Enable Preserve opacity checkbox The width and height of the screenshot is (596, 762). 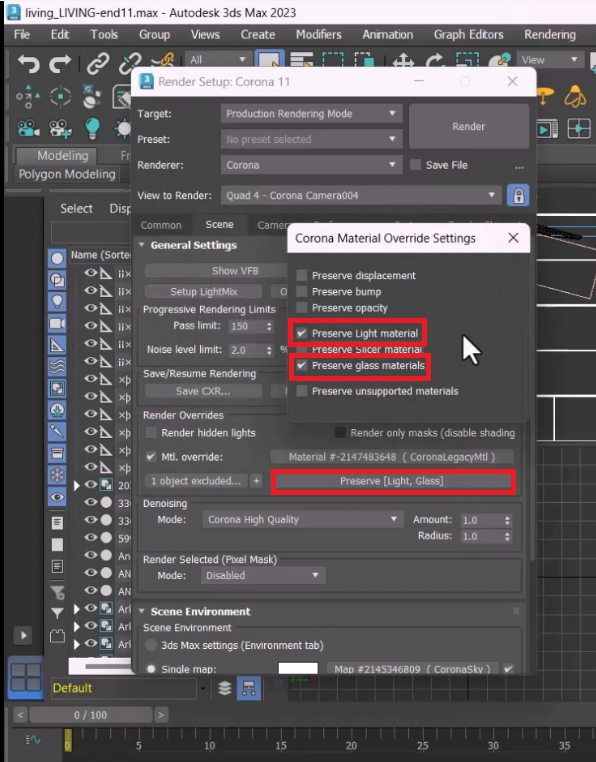pos(302,308)
